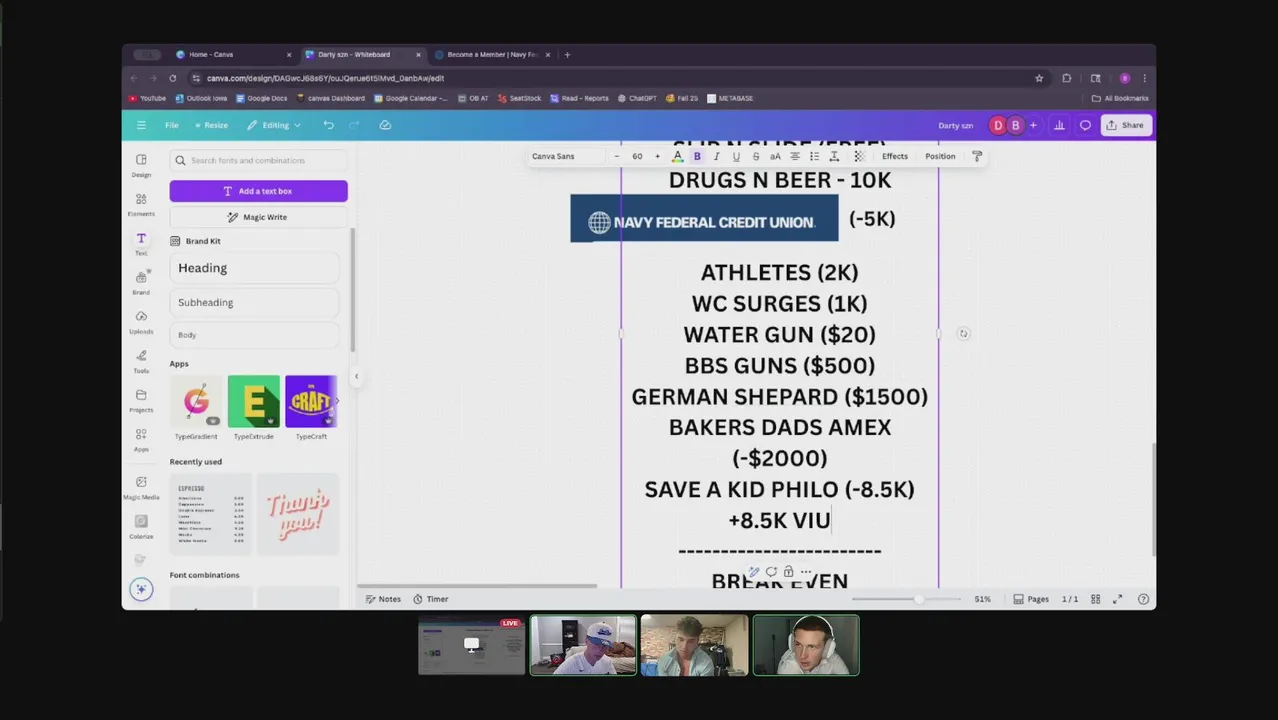The height and width of the screenshot is (720, 1278).
Task: Toggle strikethrough formatting
Action: coord(755,156)
